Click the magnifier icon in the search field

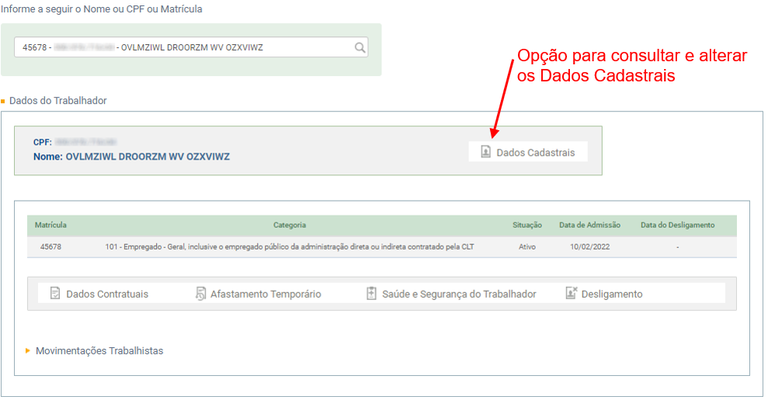[x=360, y=48]
